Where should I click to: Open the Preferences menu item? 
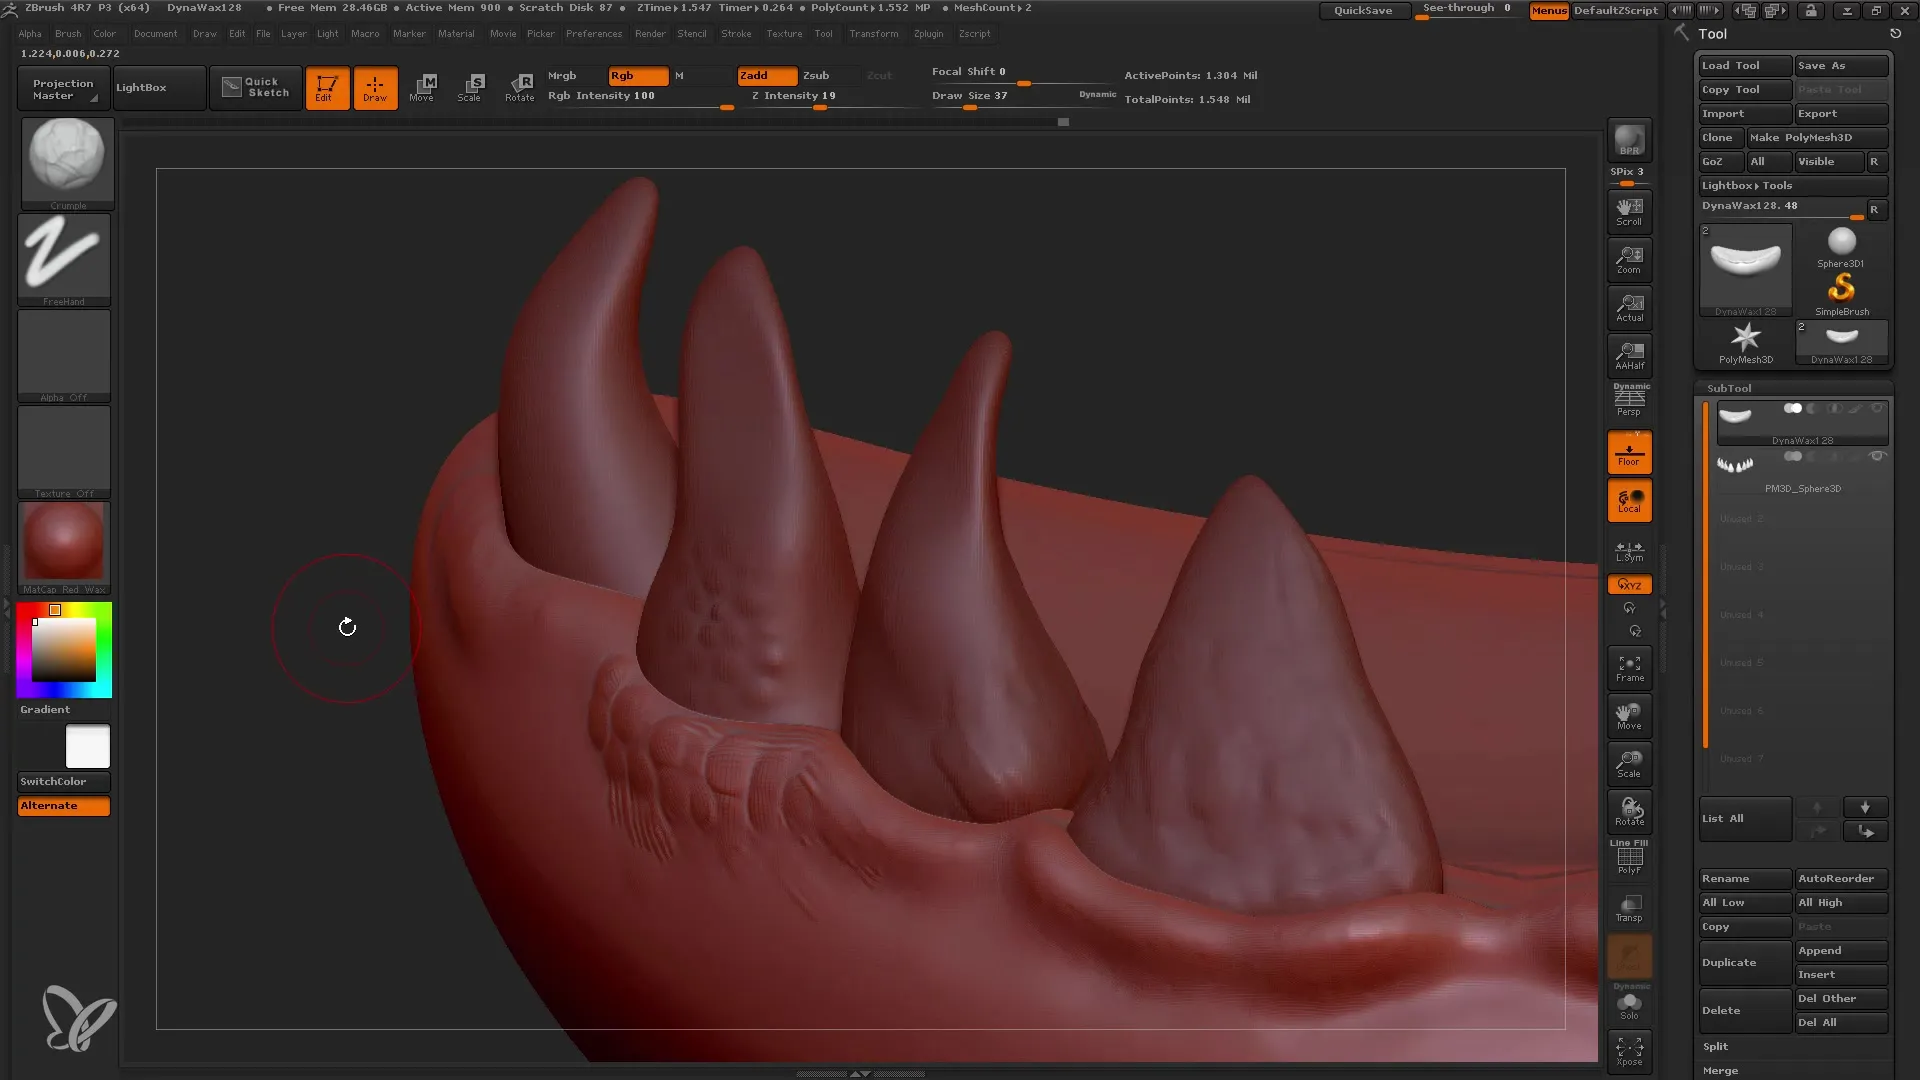(x=593, y=33)
